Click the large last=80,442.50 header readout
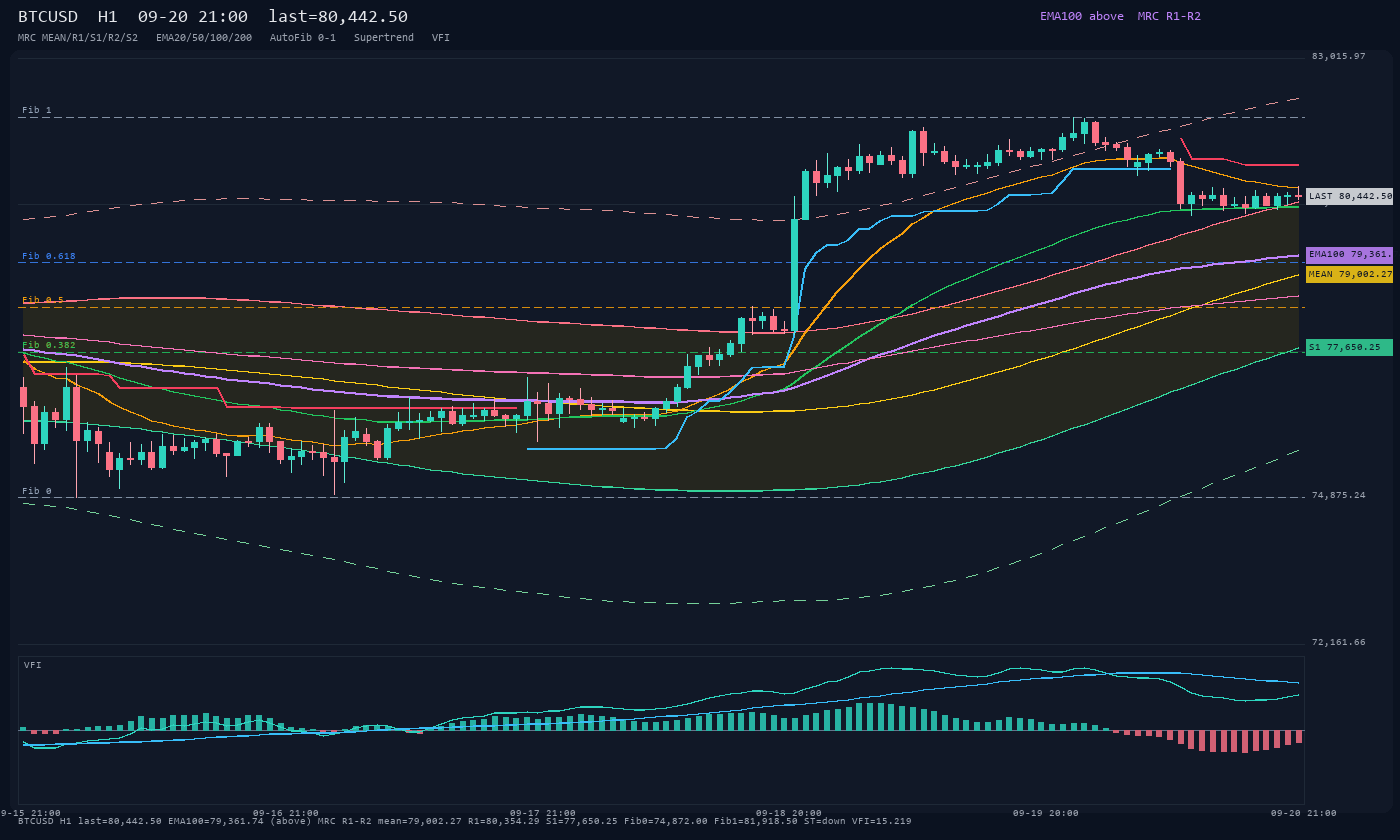 click(338, 17)
